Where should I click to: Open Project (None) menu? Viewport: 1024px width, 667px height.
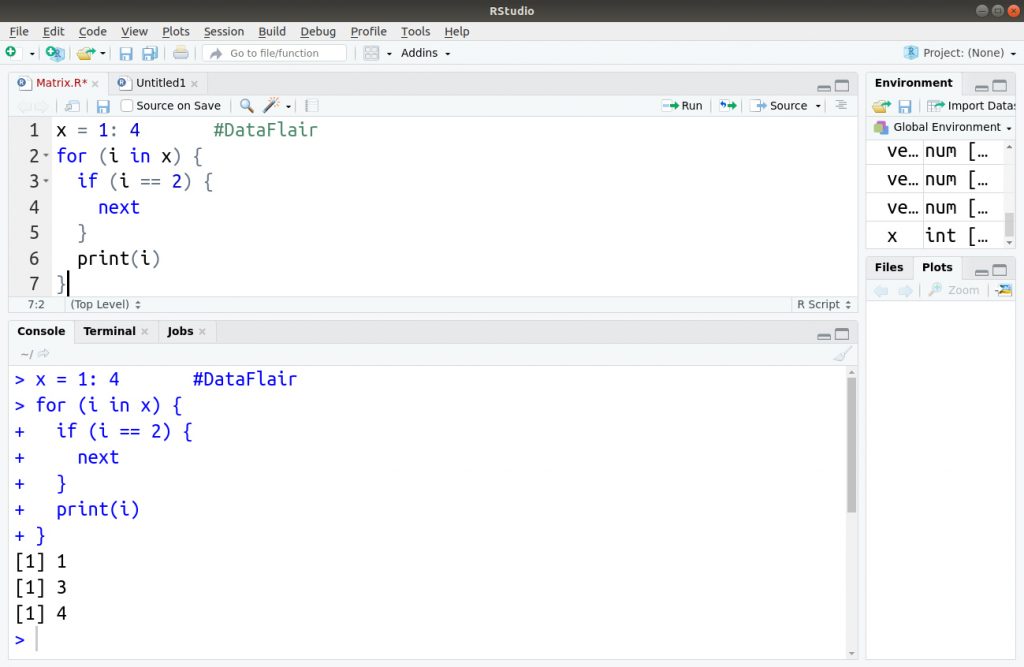[x=960, y=53]
